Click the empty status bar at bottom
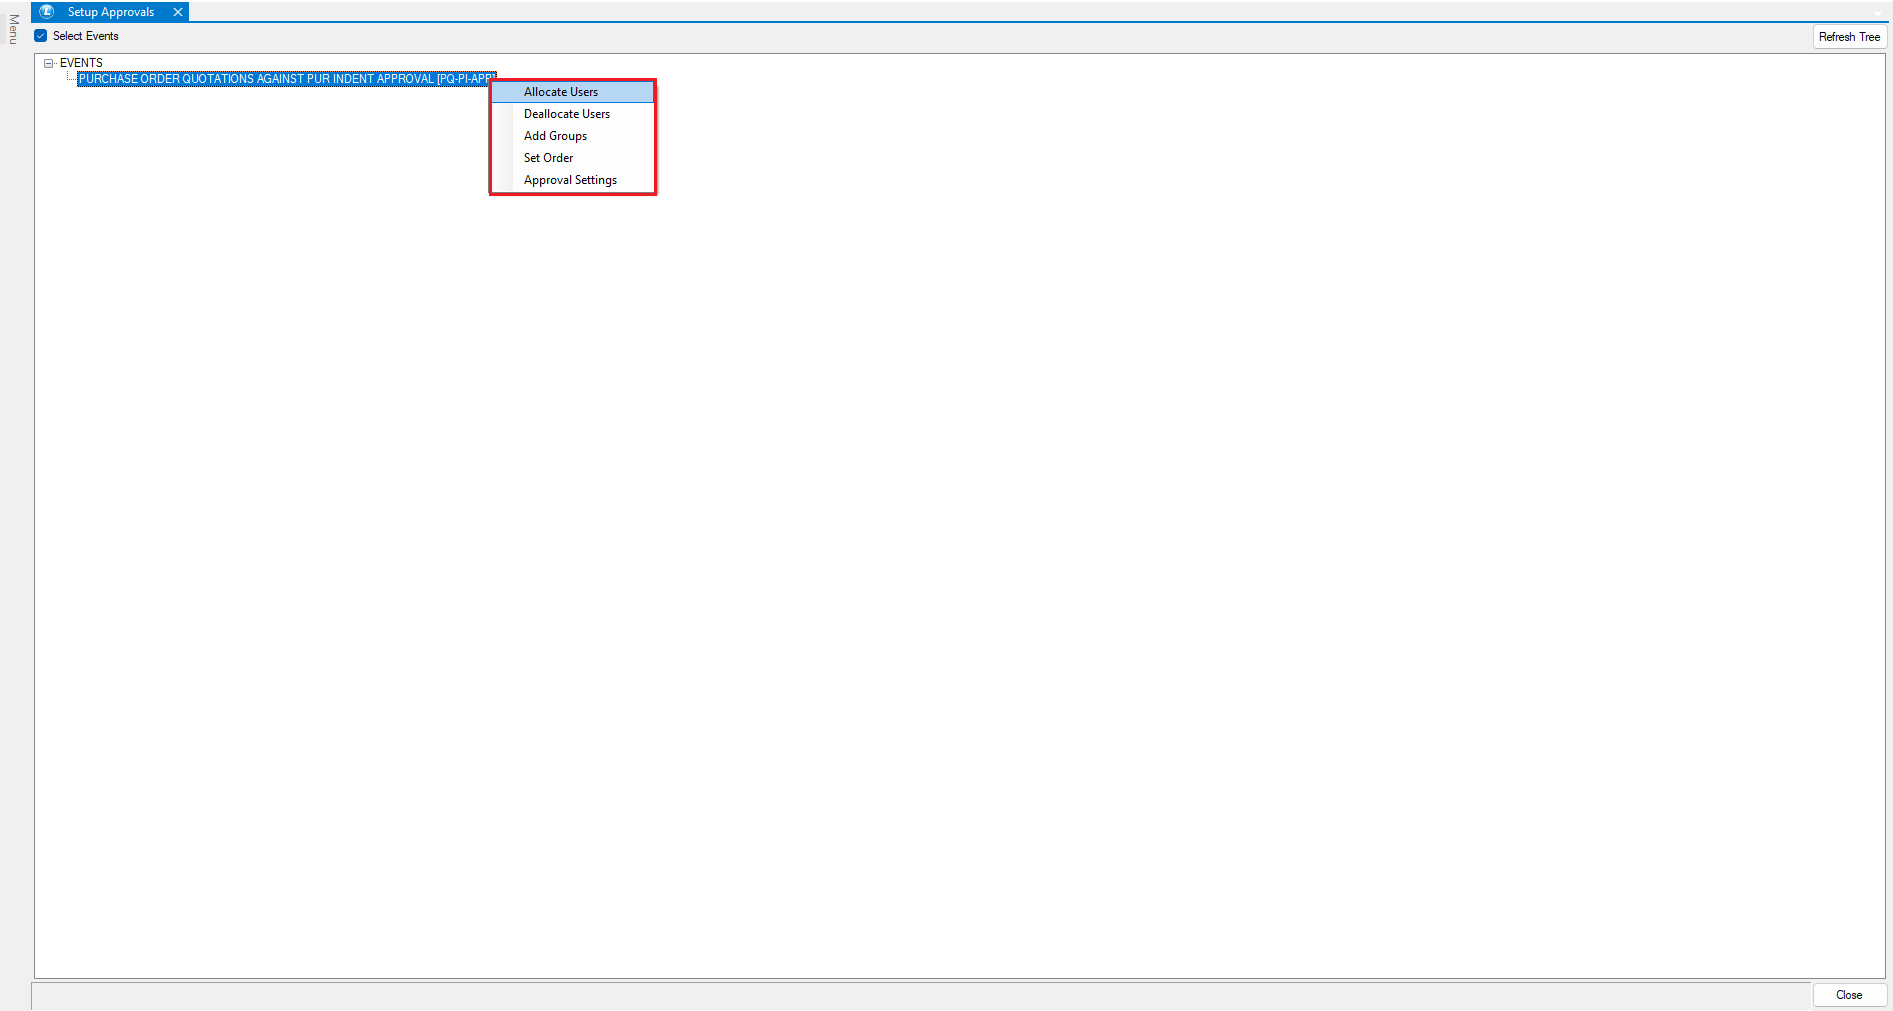Viewport: 1893px width, 1011px height. (x=900, y=996)
